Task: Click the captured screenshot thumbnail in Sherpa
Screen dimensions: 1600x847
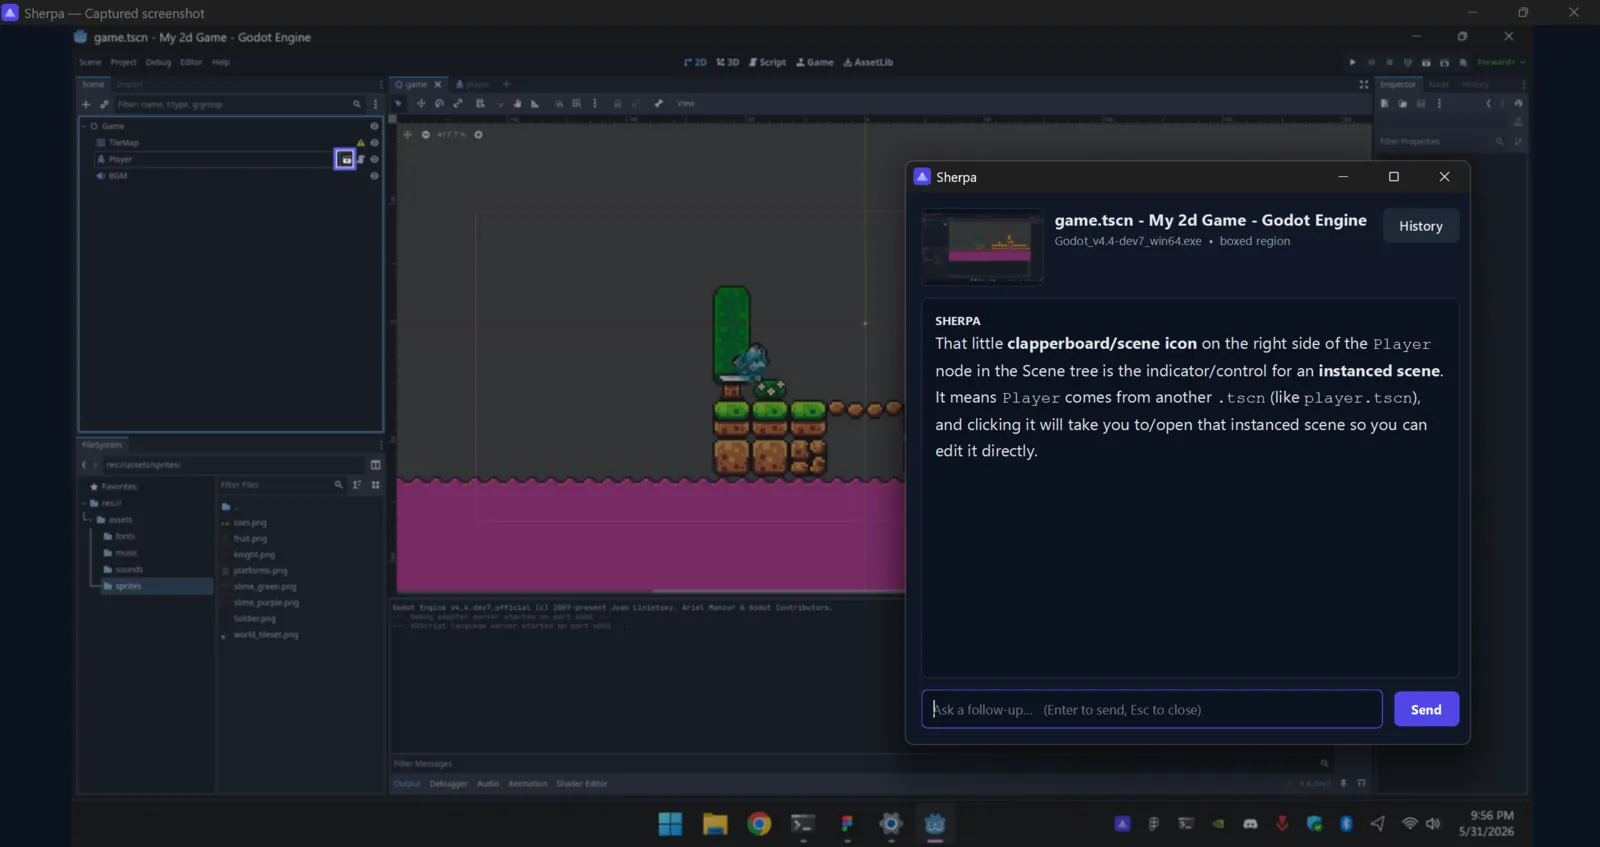Action: click(982, 247)
